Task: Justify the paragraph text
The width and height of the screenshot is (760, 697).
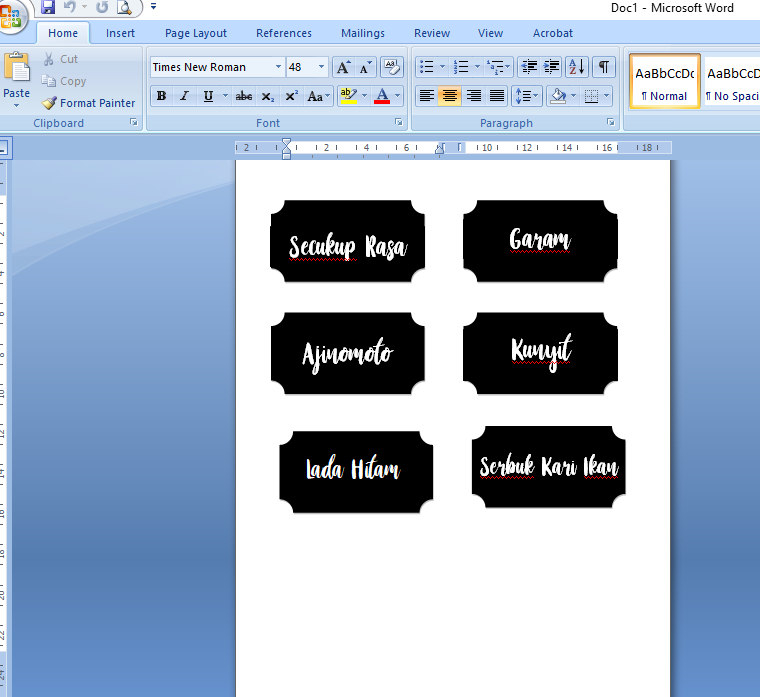Action: [497, 96]
